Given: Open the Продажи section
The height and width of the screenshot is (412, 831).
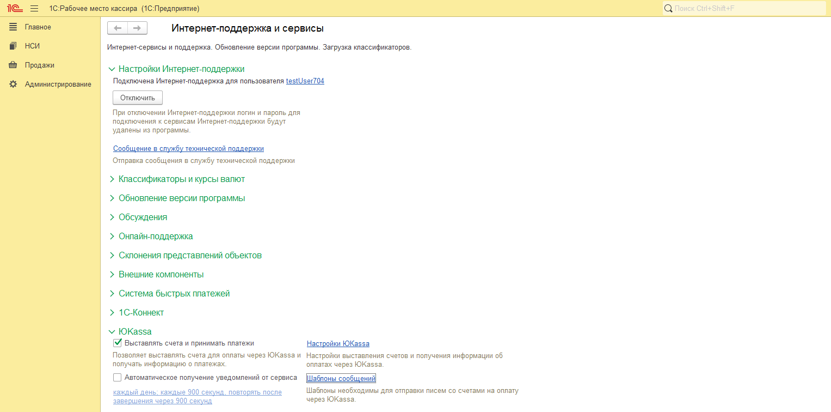Looking at the screenshot, I should click(x=39, y=65).
